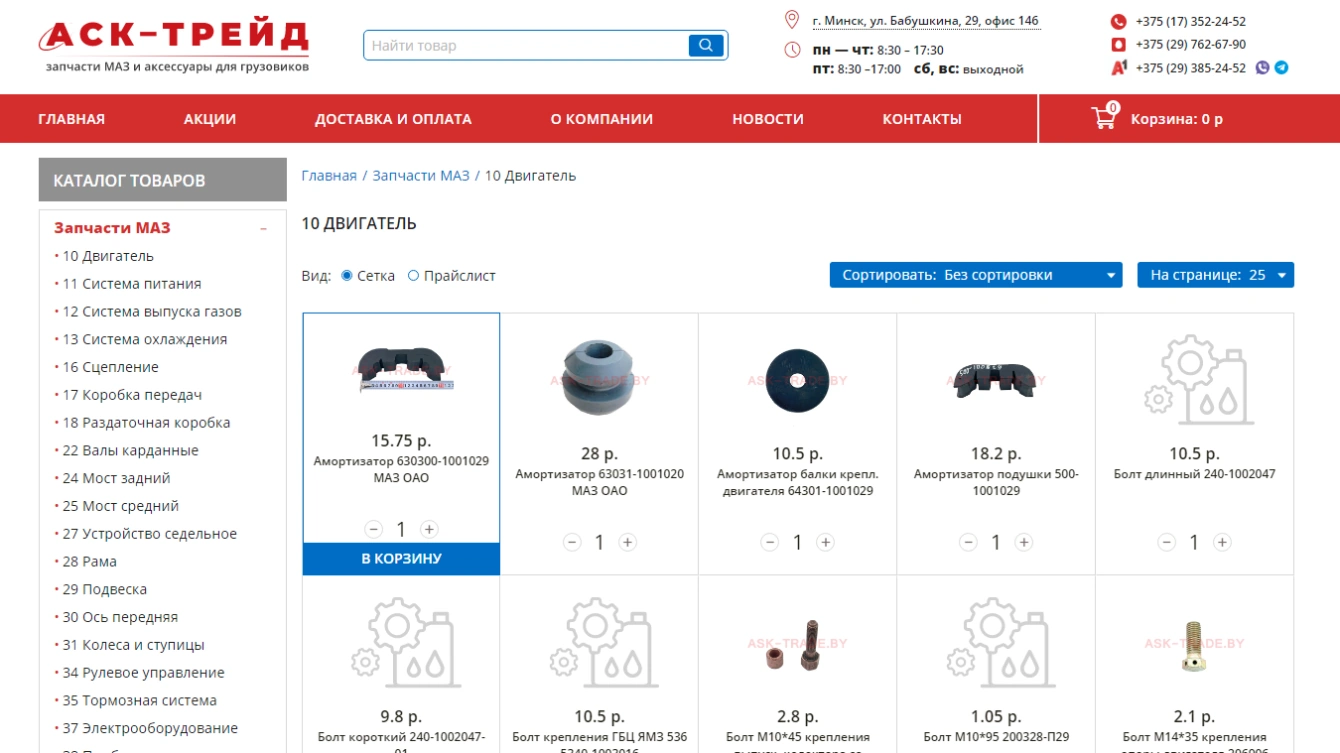The image size is (1340, 753).
Task: Open the Амортизатор 63031-1001020 МАЗ ОАО title
Action: (599, 482)
